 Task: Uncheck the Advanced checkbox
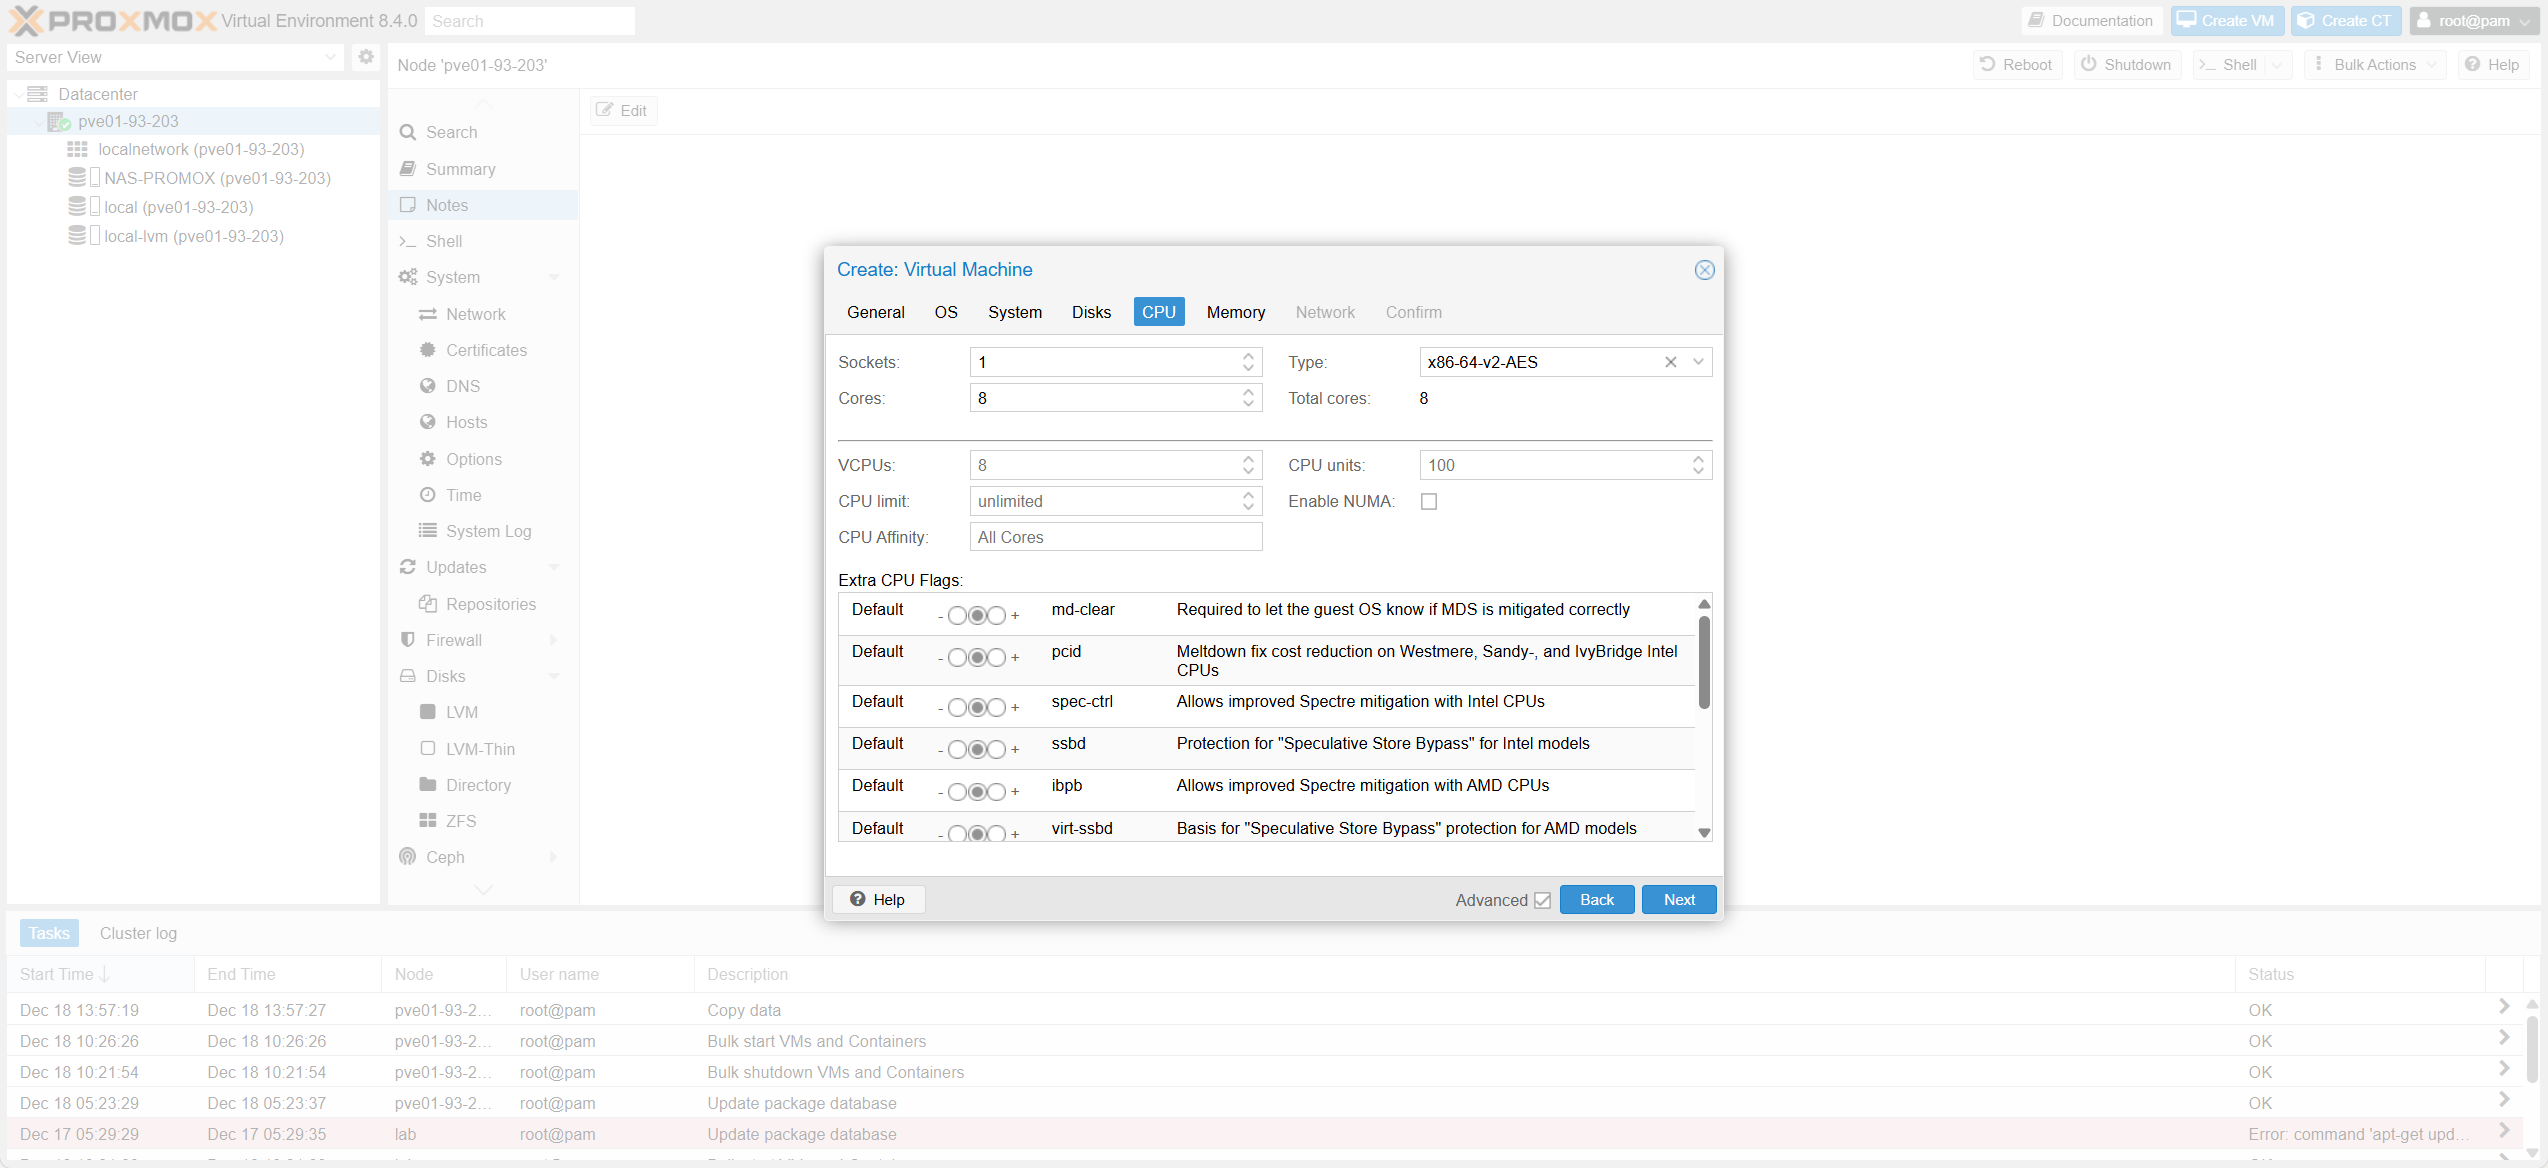[x=1542, y=900]
